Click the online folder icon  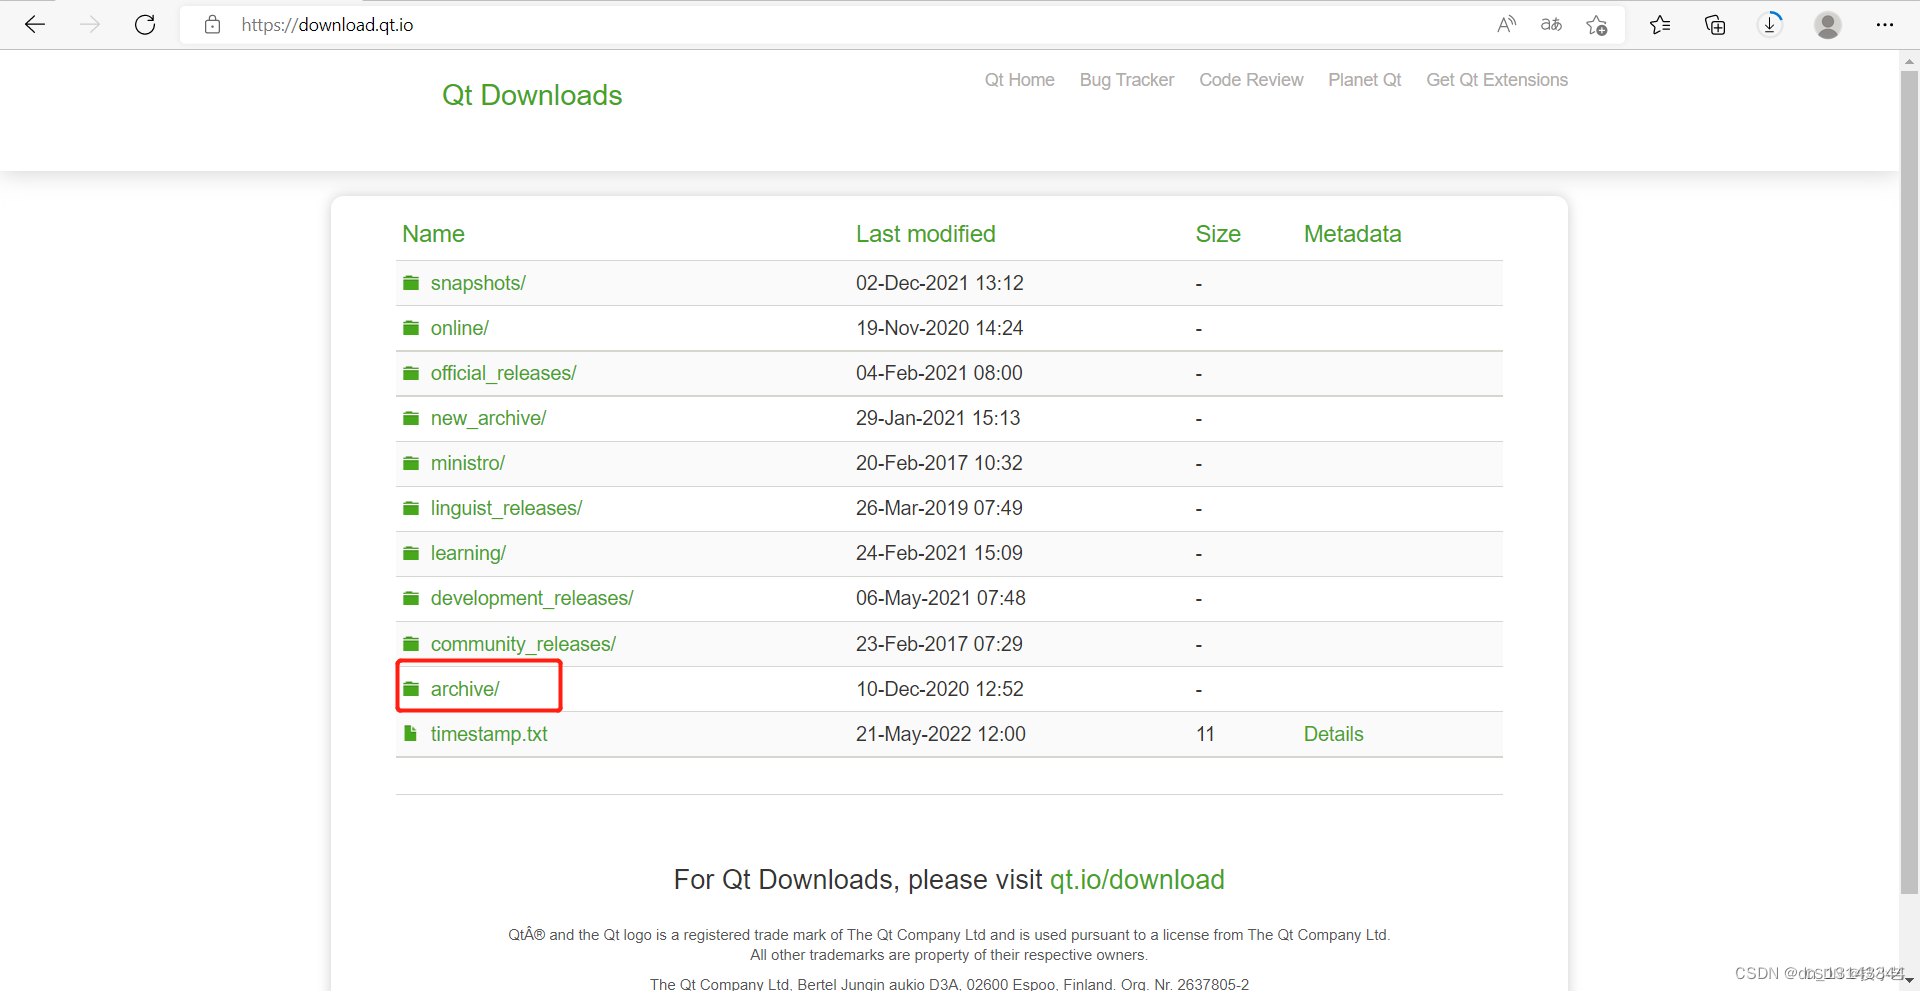tap(411, 328)
